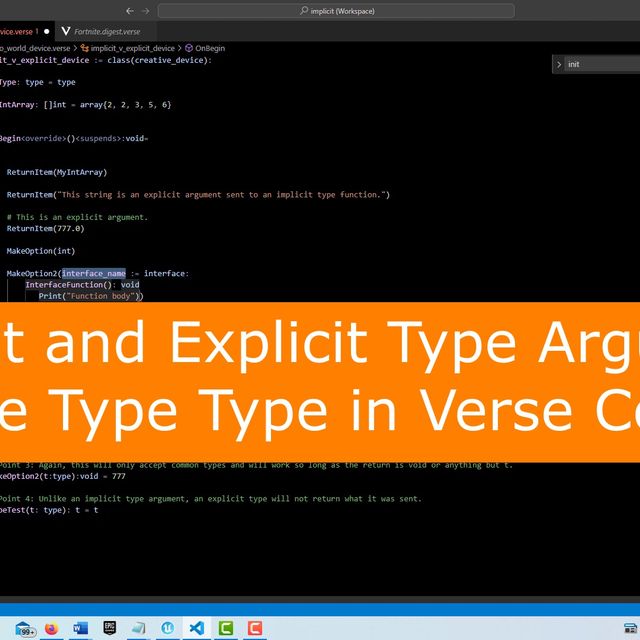
Task: Open the Notepad taskbar icon
Action: [138, 628]
